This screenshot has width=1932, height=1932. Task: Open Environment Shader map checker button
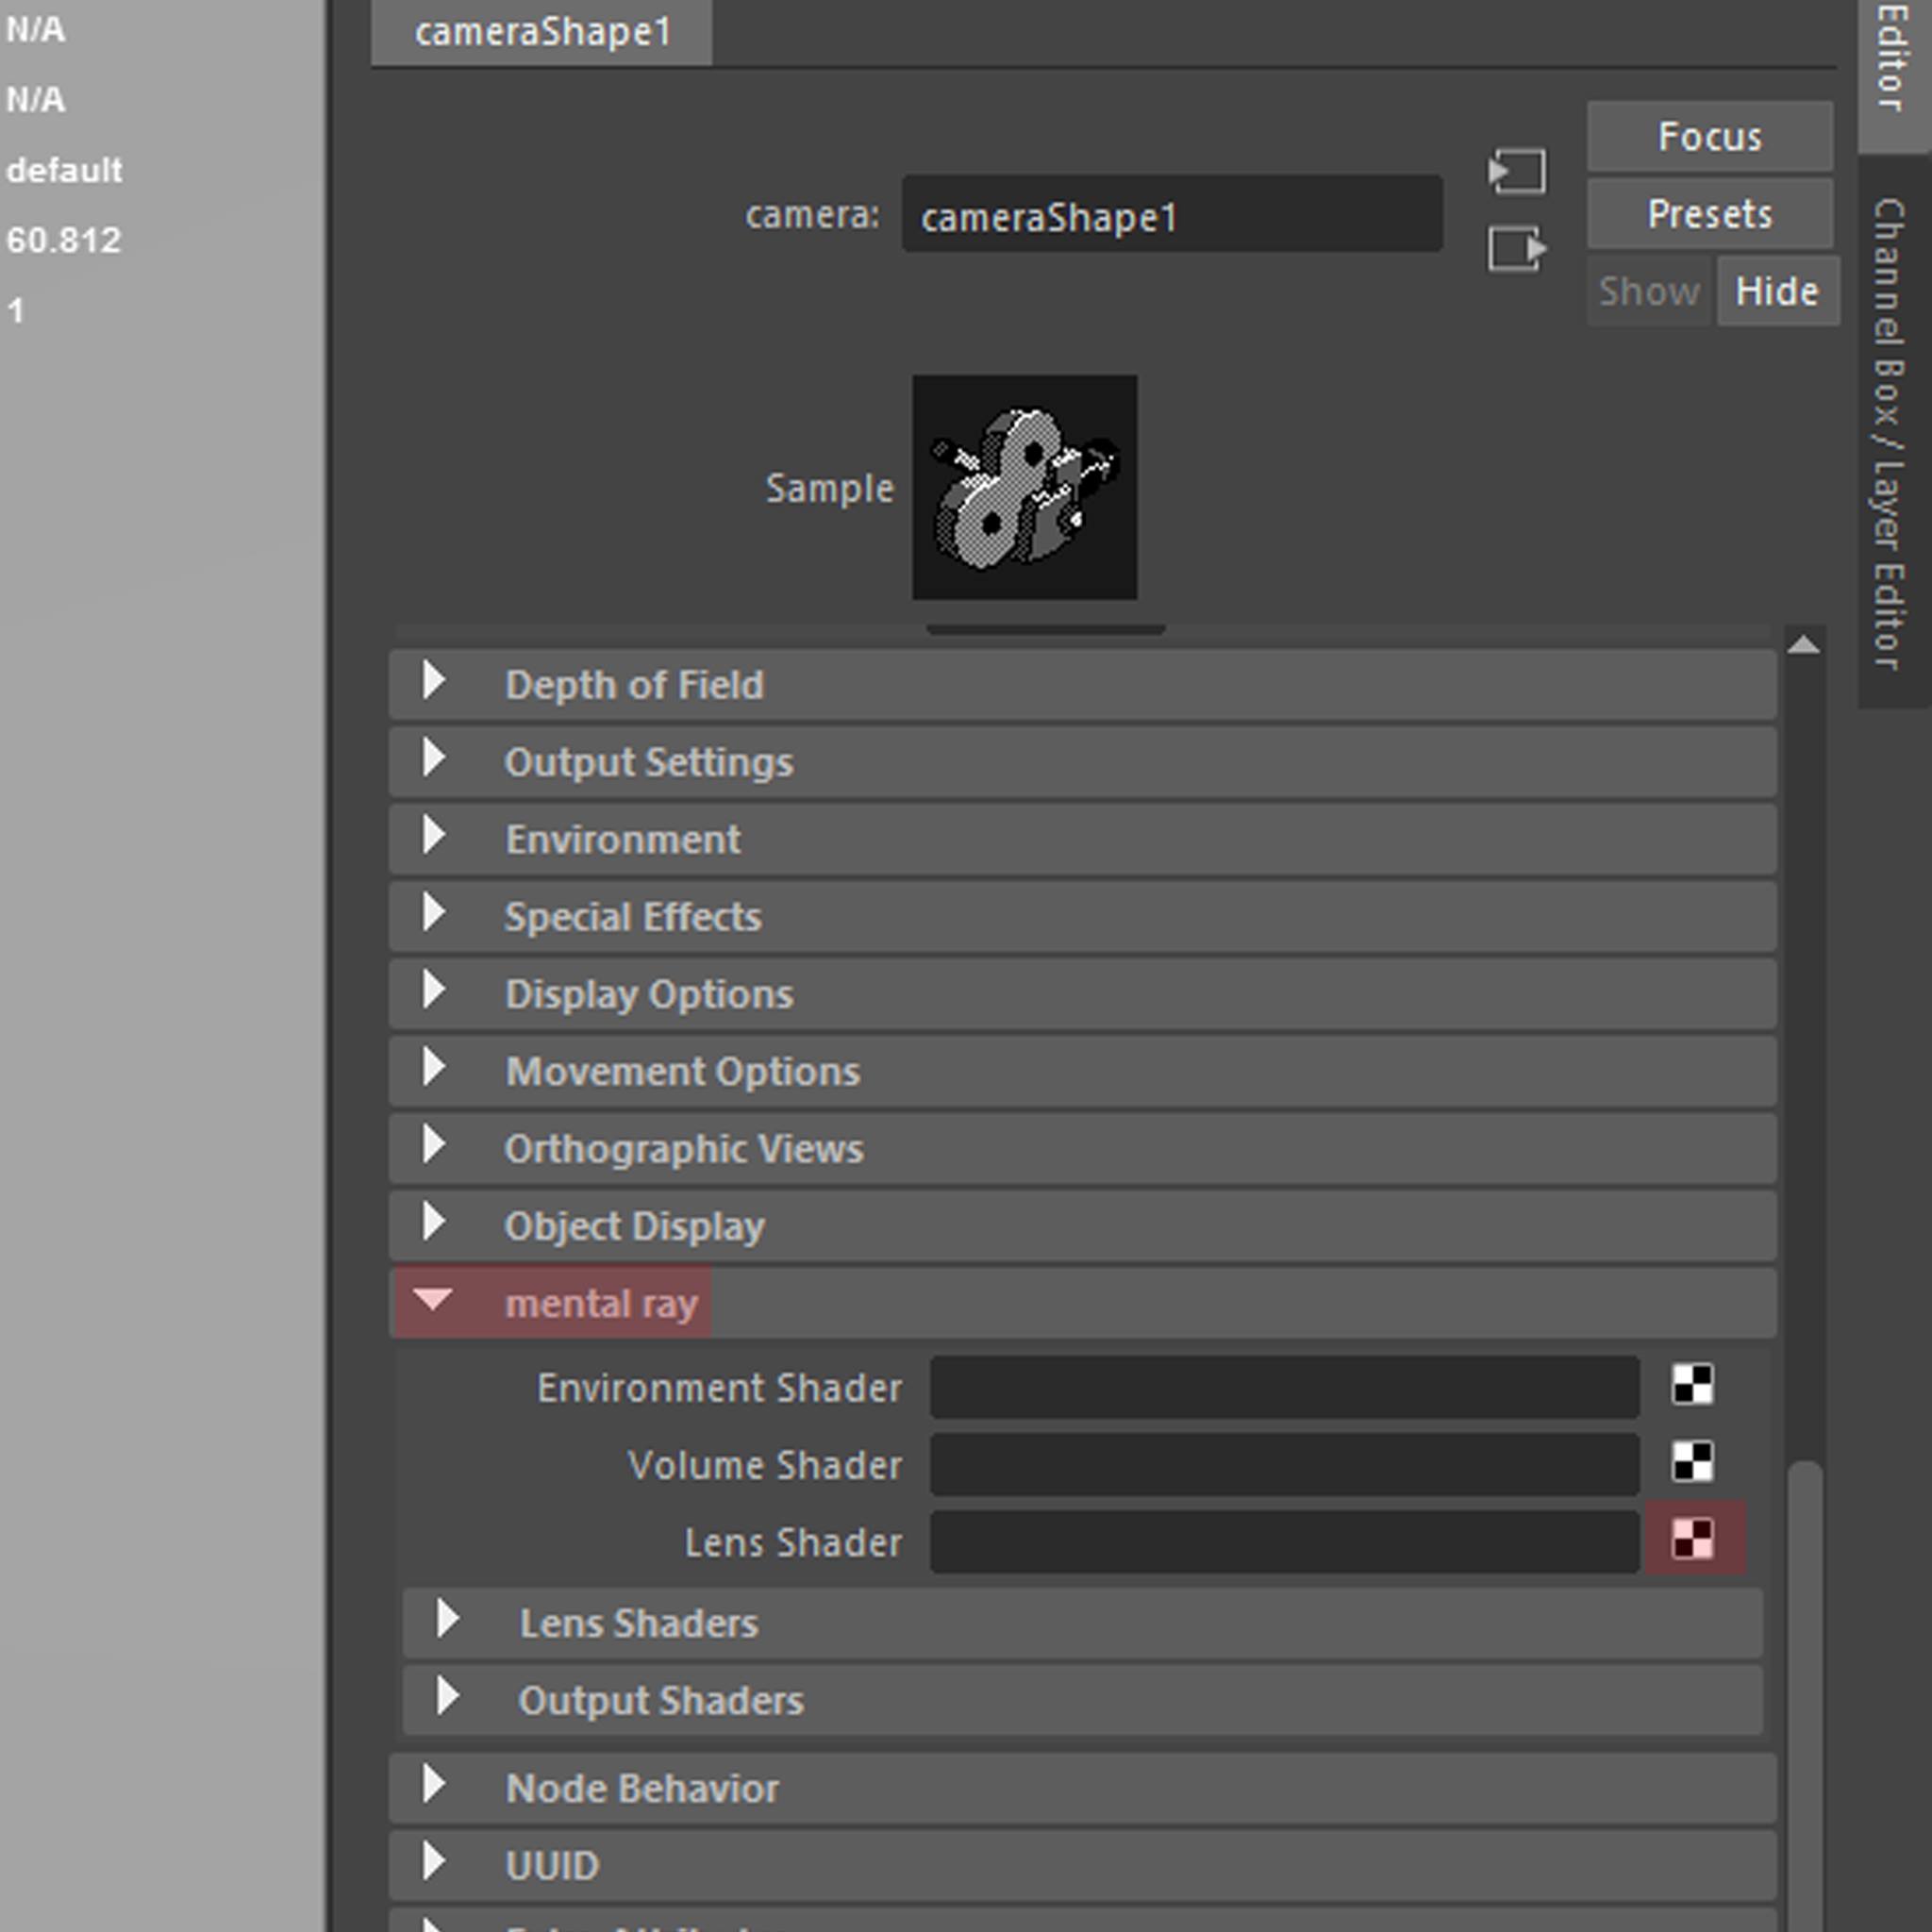[1692, 1386]
